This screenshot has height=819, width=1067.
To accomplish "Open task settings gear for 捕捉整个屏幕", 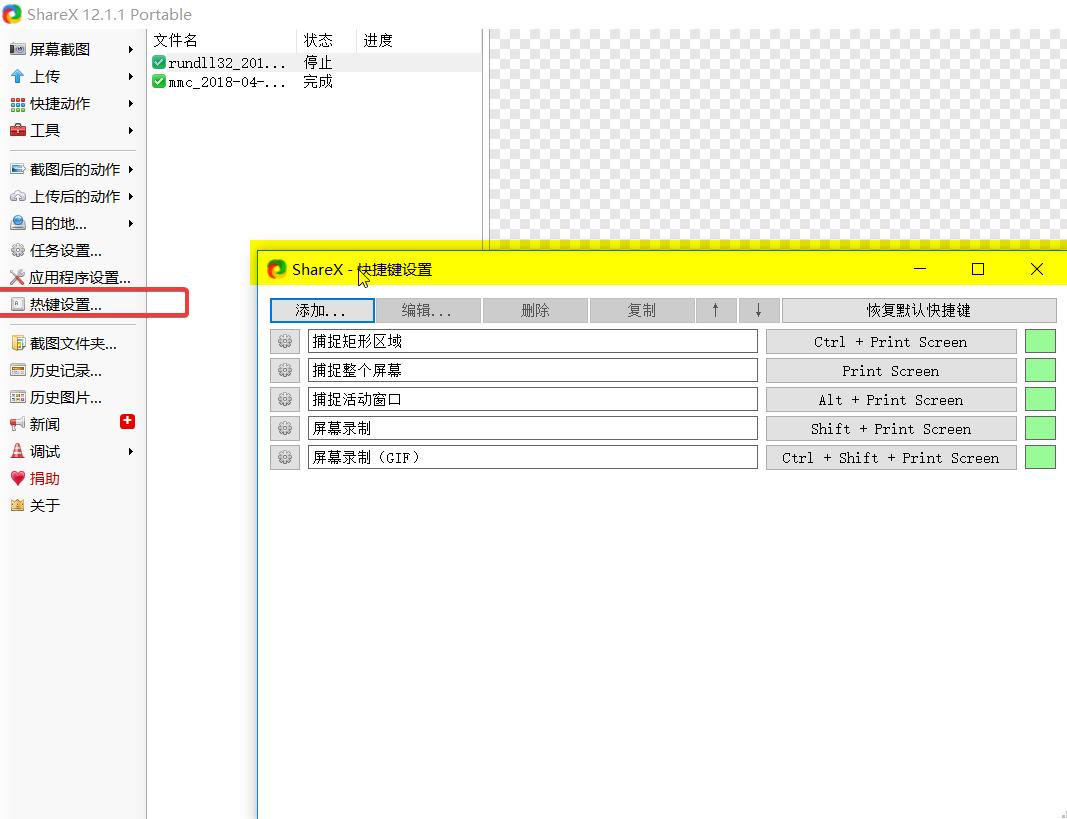I will tap(285, 371).
